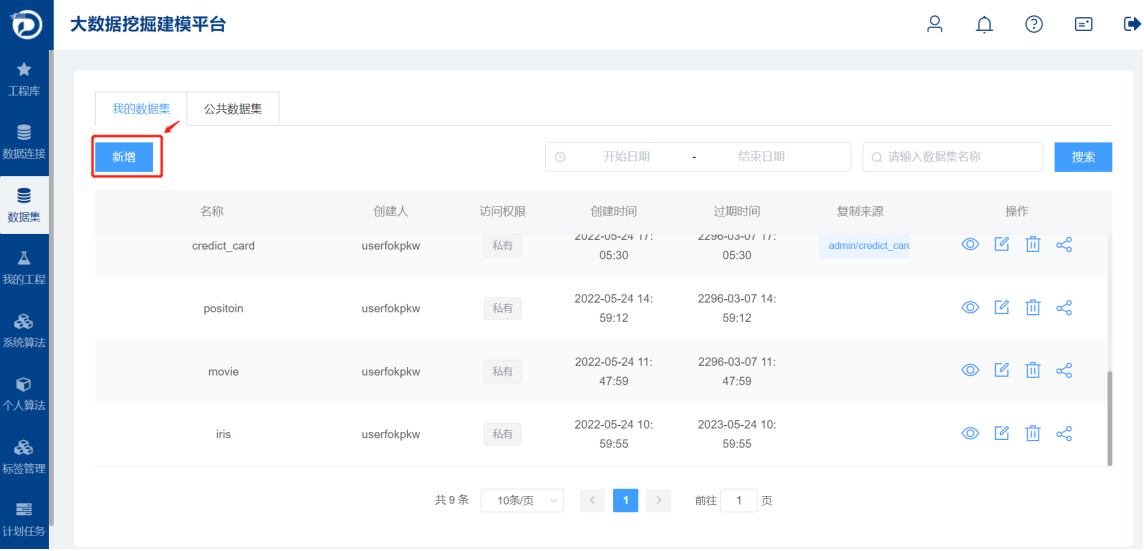Open the 结束日期 end date picker
1144x551 pixels.
(761, 157)
